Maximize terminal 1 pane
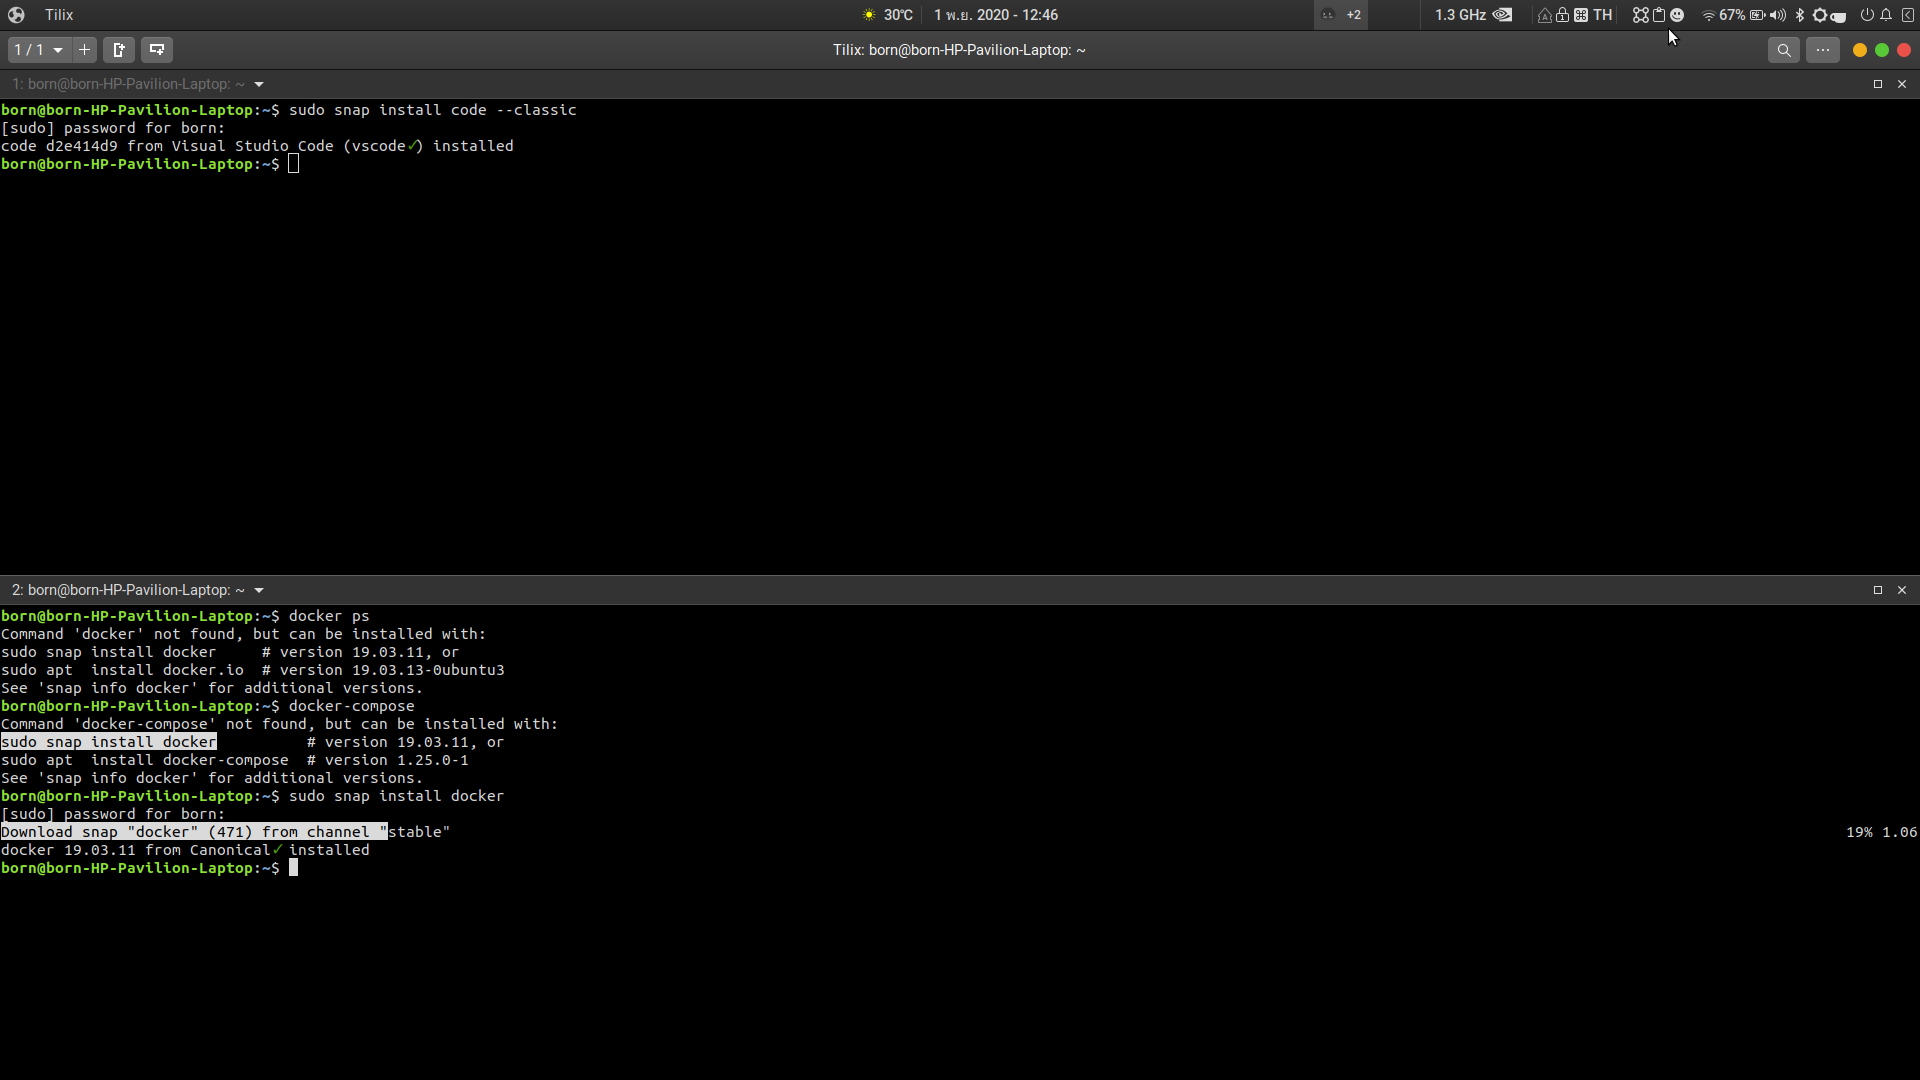The width and height of the screenshot is (1920, 1080). point(1878,84)
